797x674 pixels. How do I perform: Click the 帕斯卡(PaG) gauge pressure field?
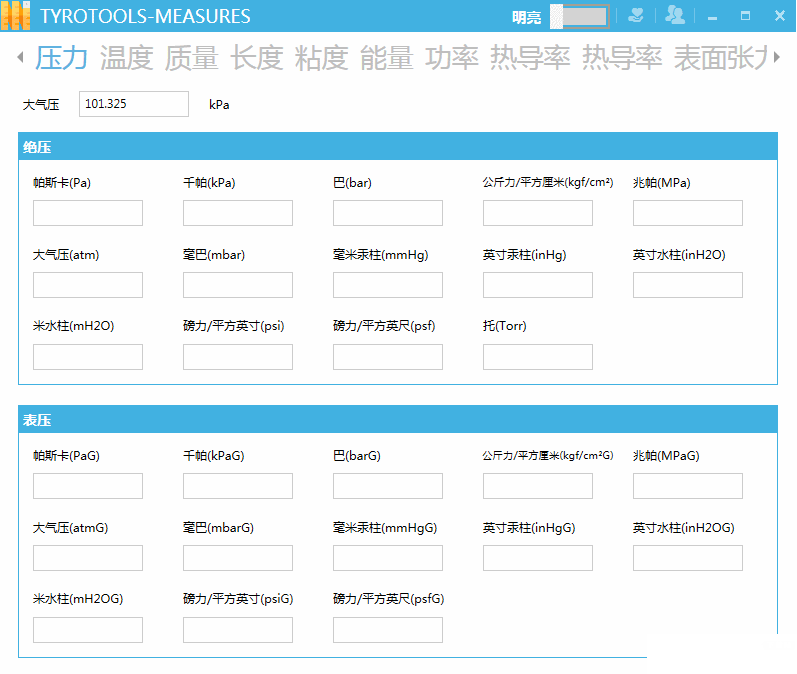88,486
